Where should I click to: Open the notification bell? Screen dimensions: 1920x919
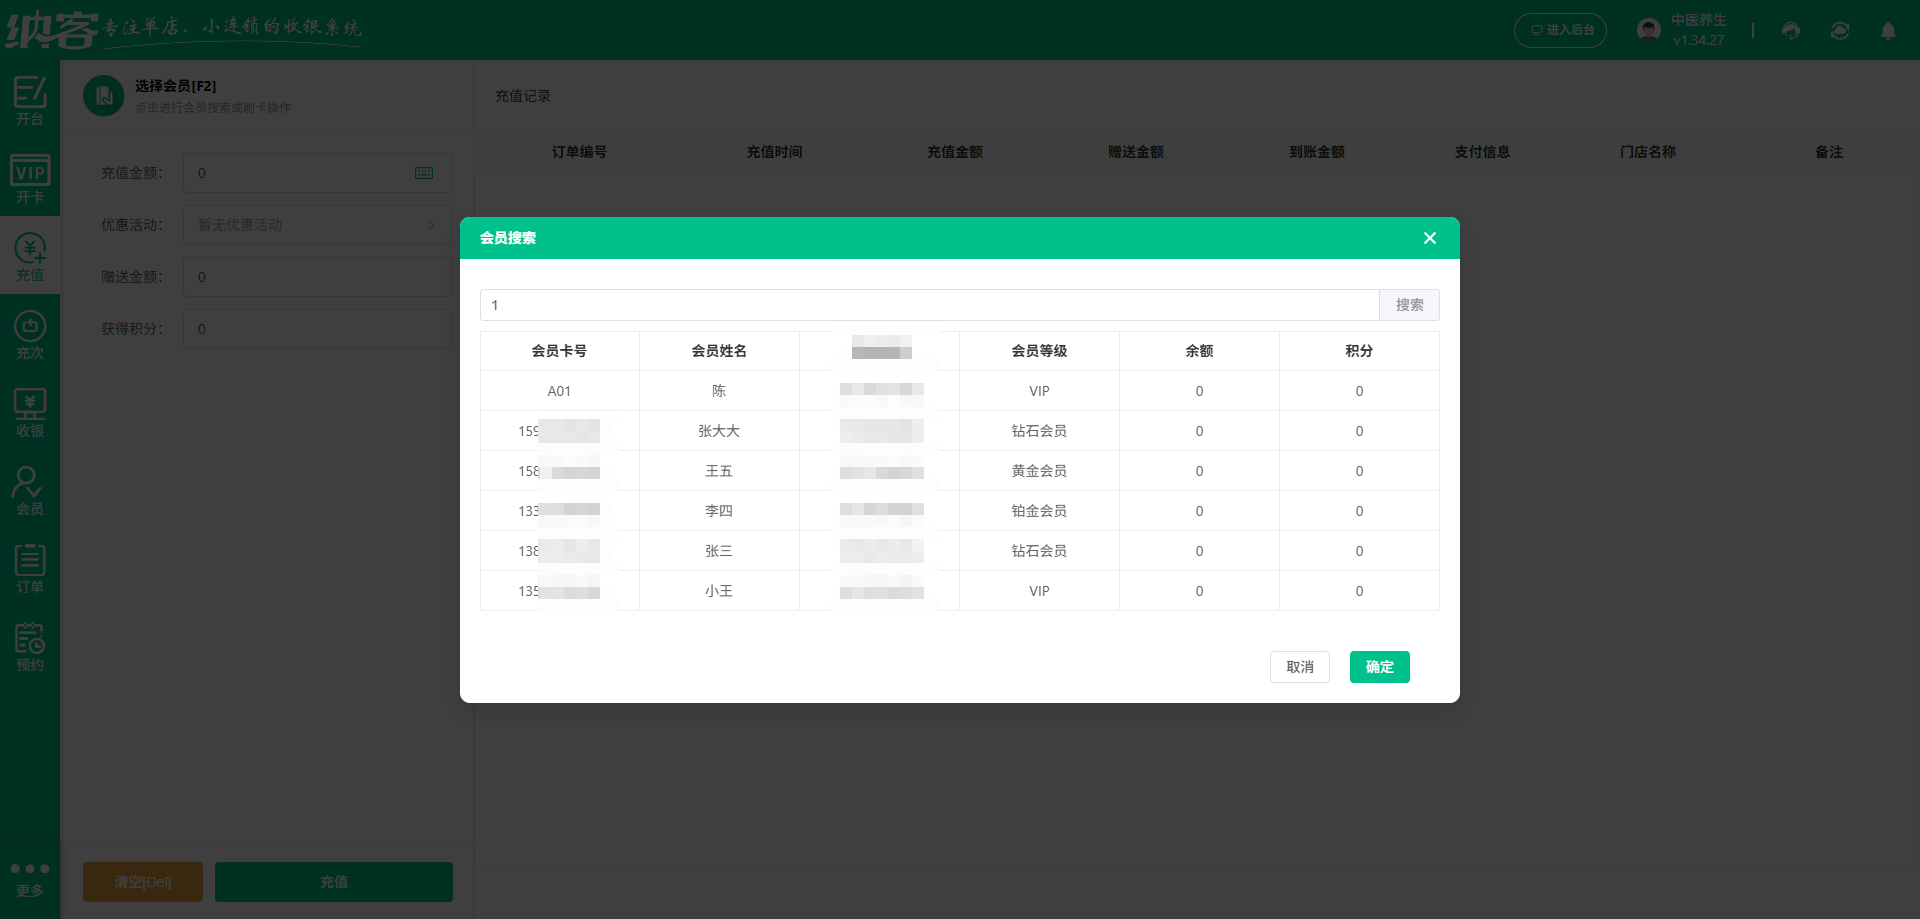point(1889,30)
